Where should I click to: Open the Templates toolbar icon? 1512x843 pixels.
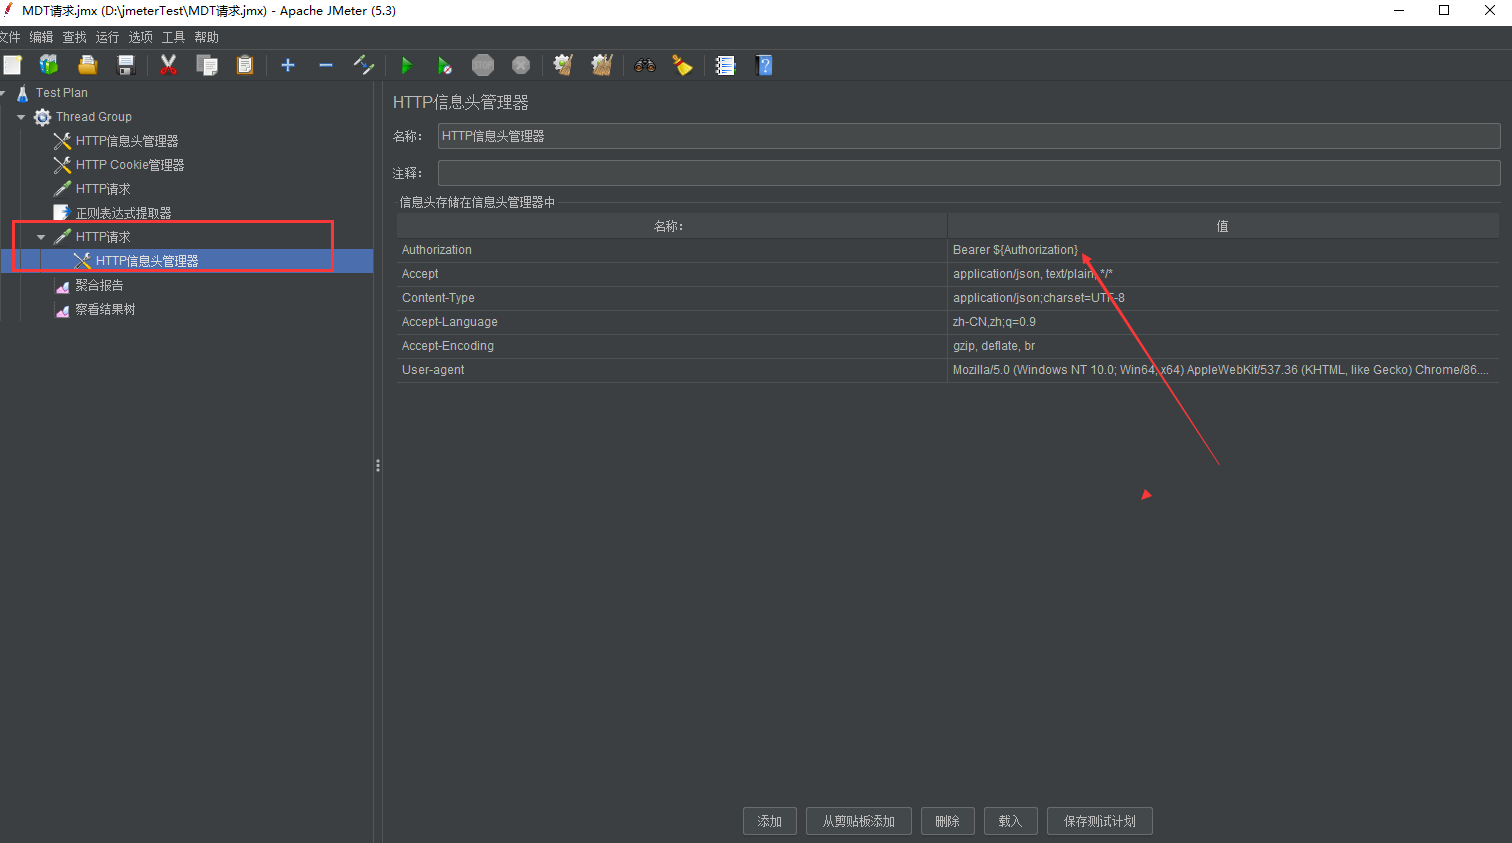point(49,65)
